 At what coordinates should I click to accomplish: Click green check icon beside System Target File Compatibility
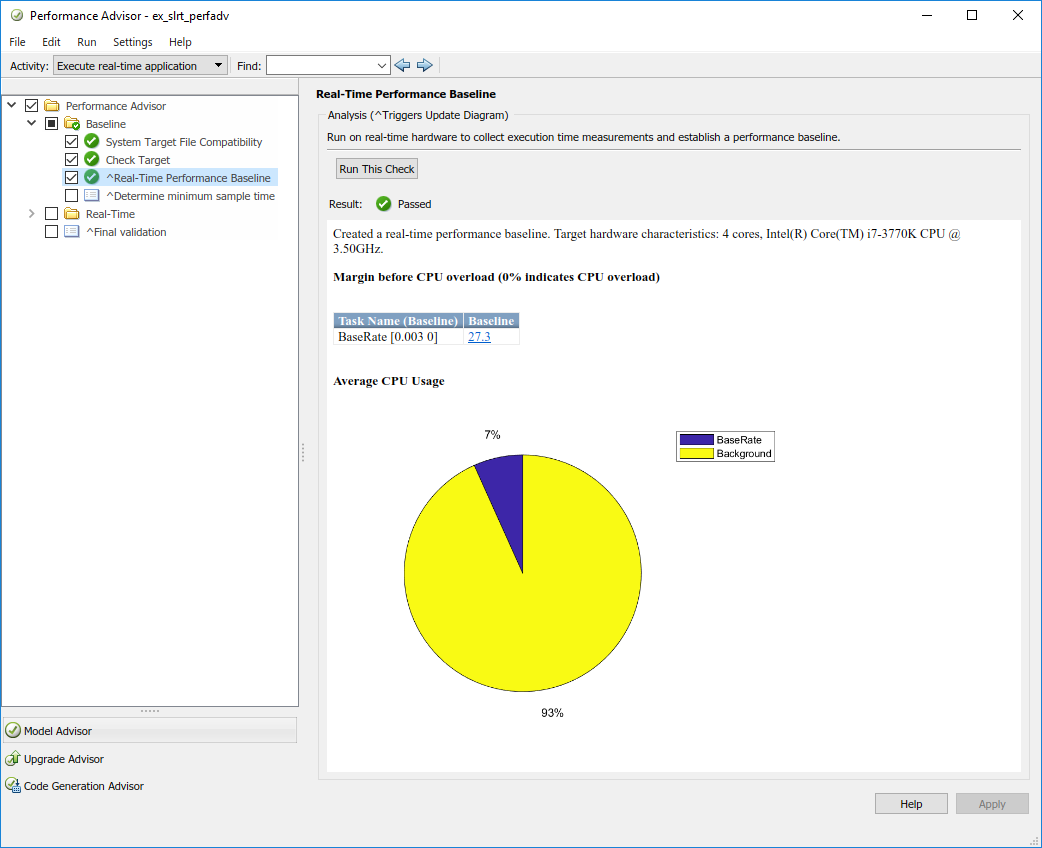tap(92, 142)
